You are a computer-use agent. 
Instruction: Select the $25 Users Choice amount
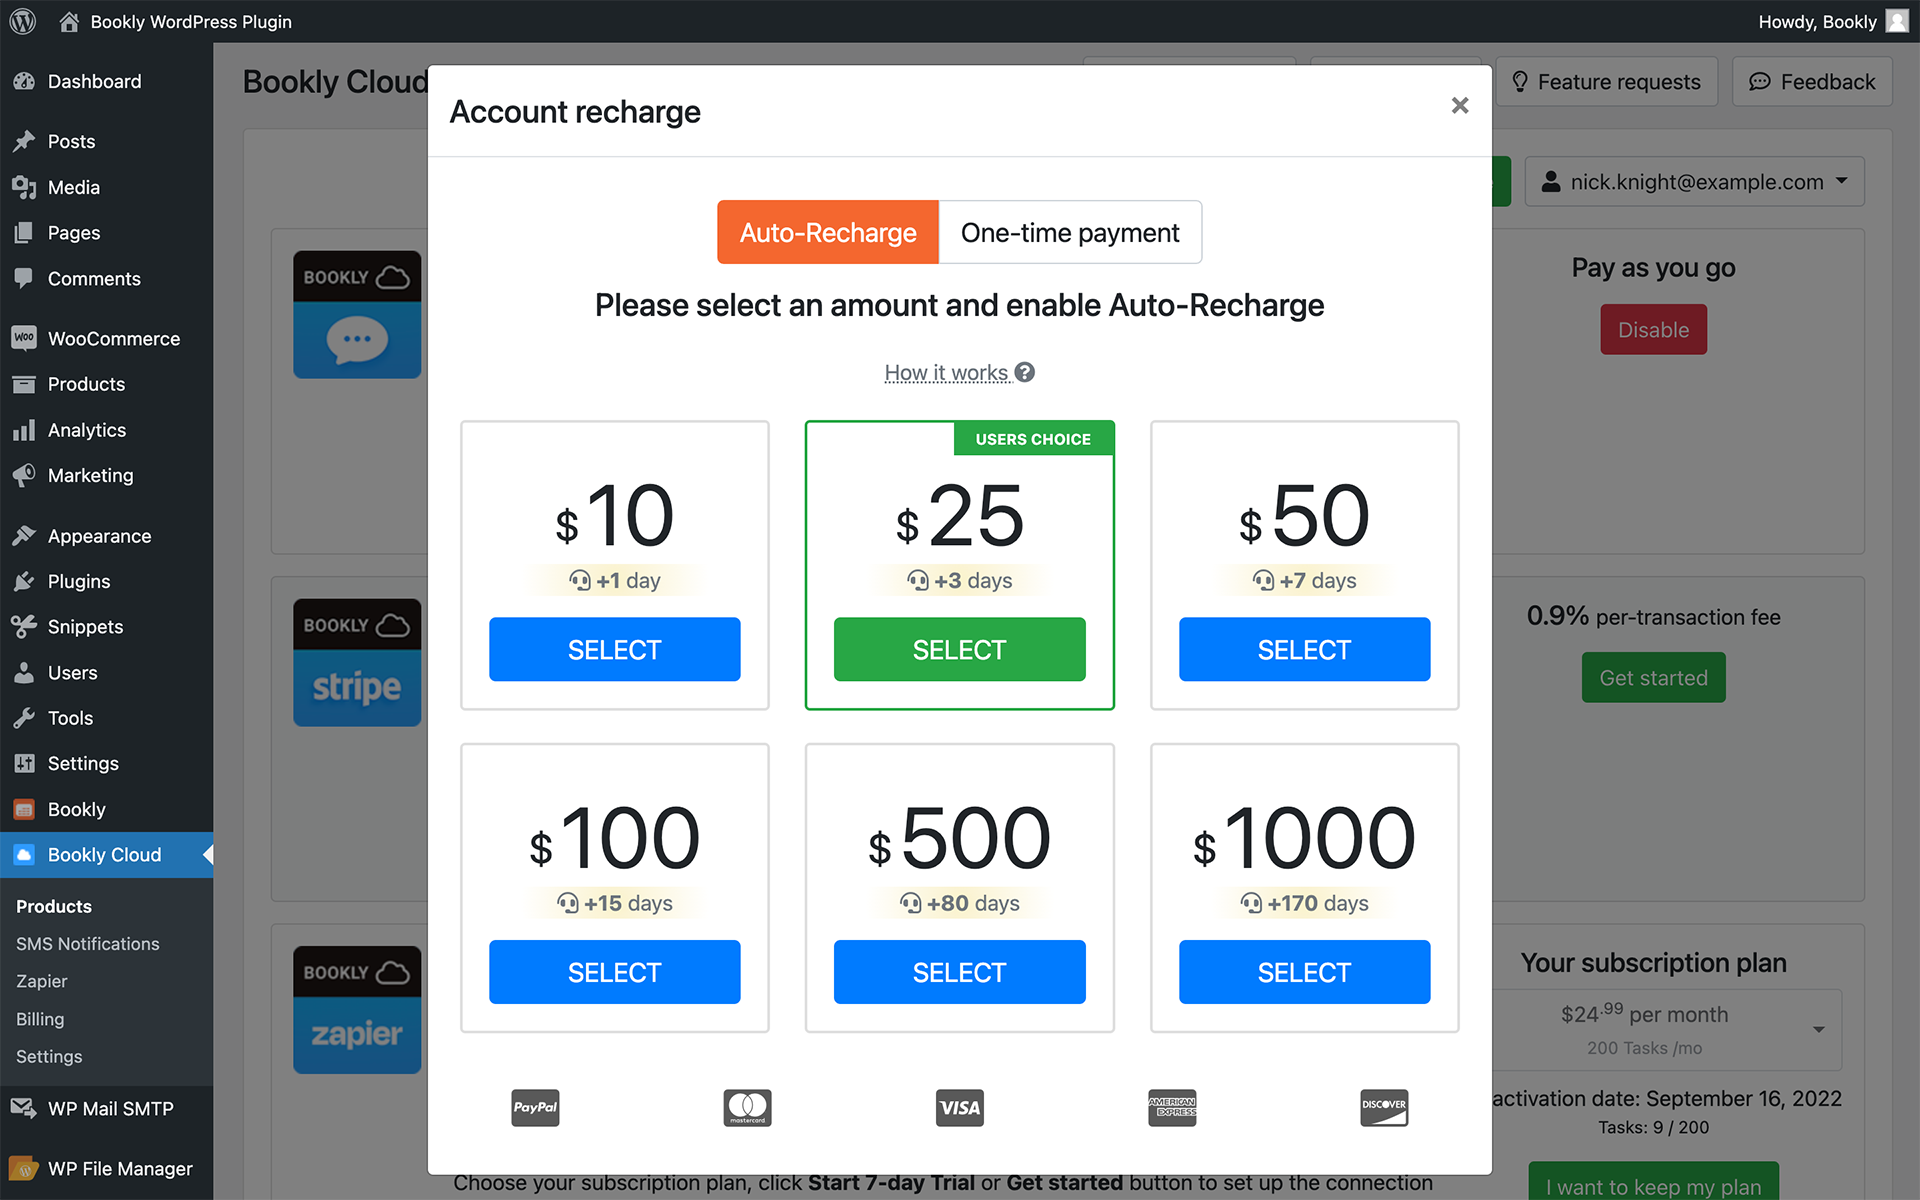tap(960, 649)
